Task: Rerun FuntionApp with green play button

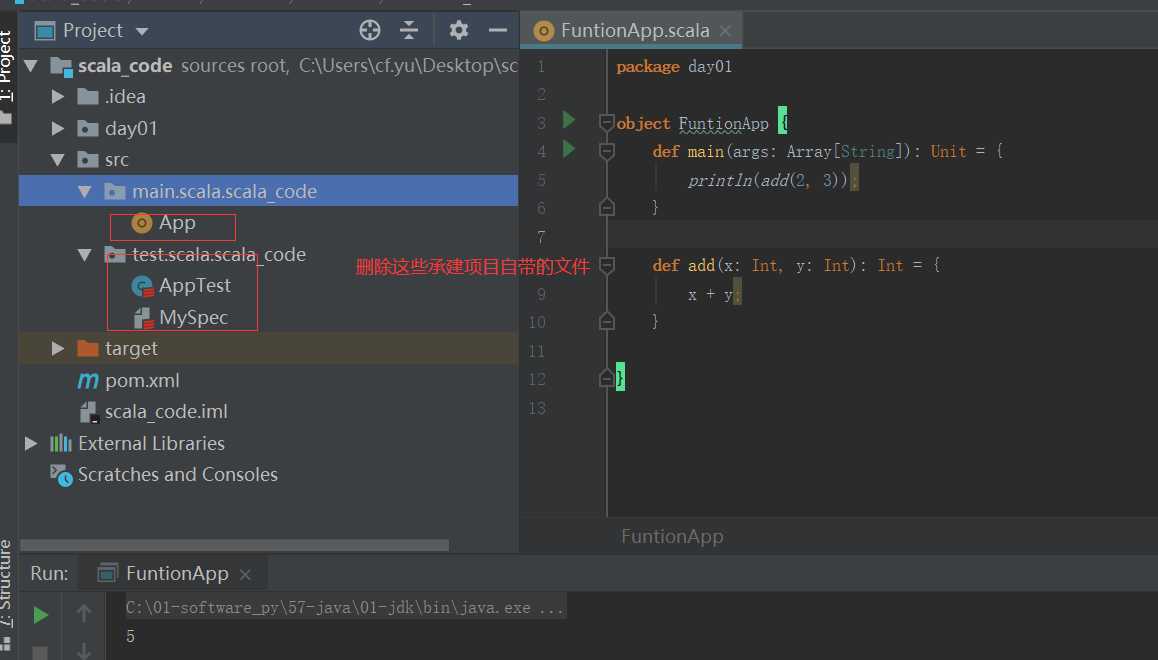Action: 41,615
